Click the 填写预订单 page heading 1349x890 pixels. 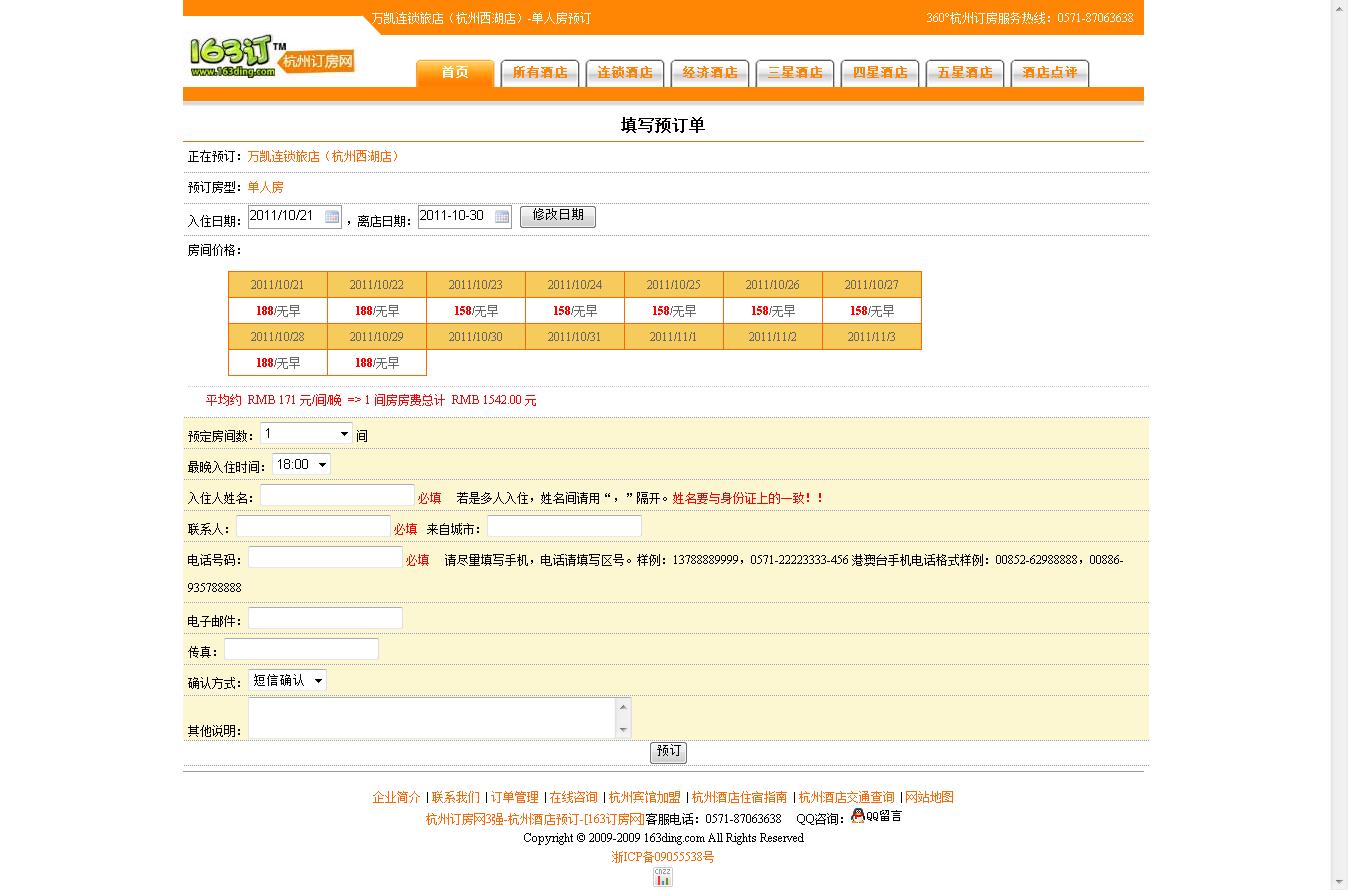pos(663,126)
